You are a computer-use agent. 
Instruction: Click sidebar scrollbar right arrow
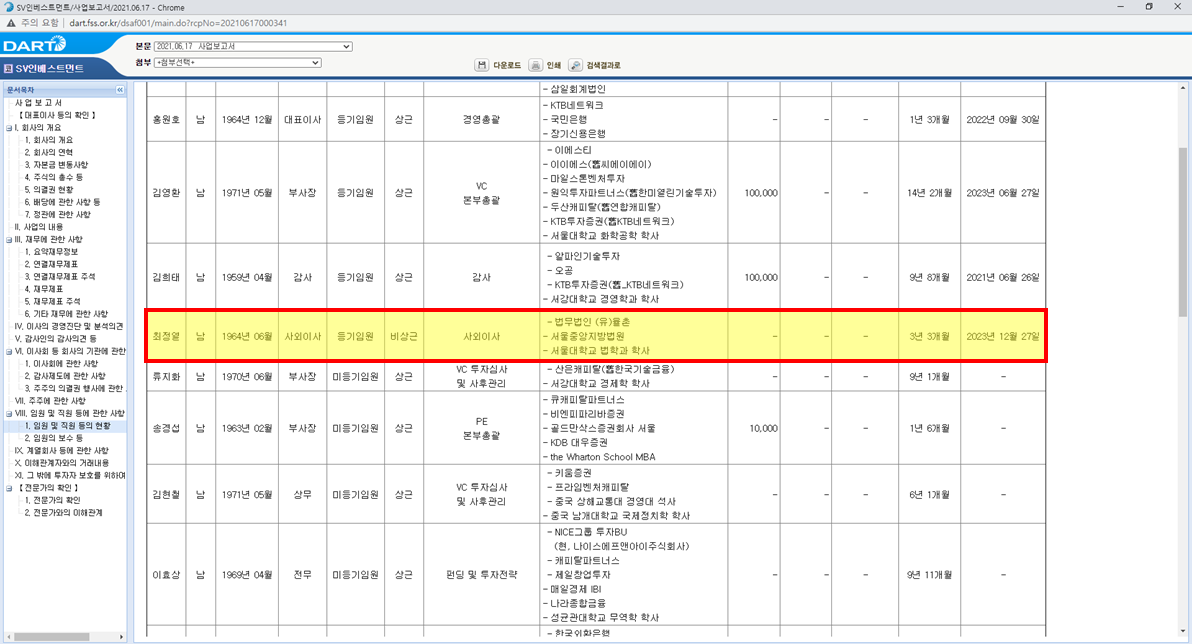(x=121, y=636)
